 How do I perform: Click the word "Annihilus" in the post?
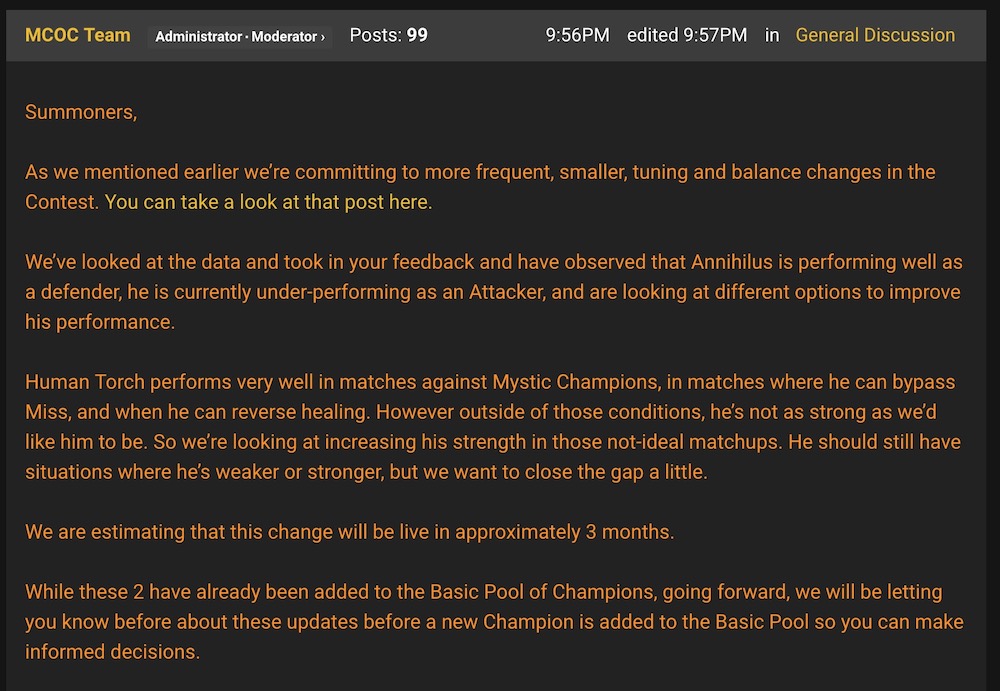point(733,262)
